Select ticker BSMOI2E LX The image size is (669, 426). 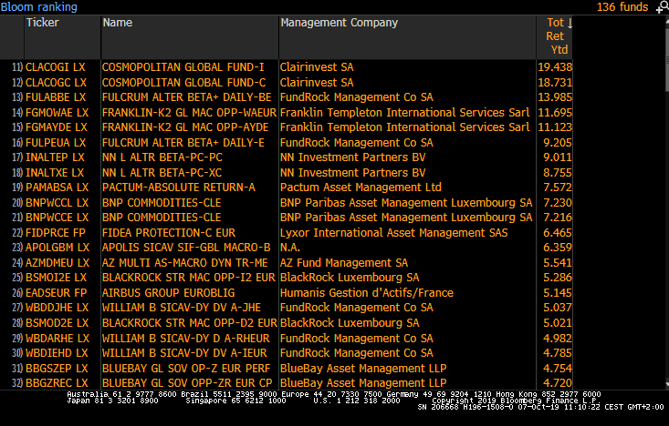tap(56, 277)
